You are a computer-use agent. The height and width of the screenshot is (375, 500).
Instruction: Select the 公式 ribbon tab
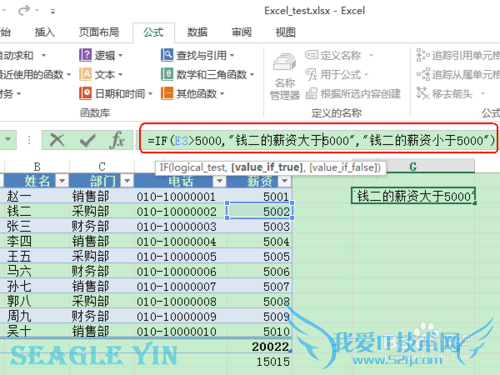pyautogui.click(x=153, y=32)
